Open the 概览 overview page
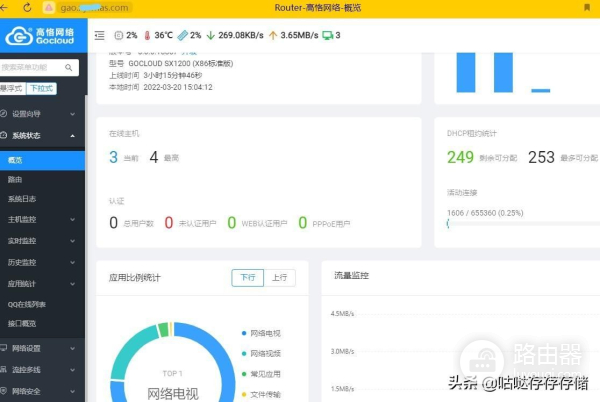The image size is (600, 402). click(42, 160)
